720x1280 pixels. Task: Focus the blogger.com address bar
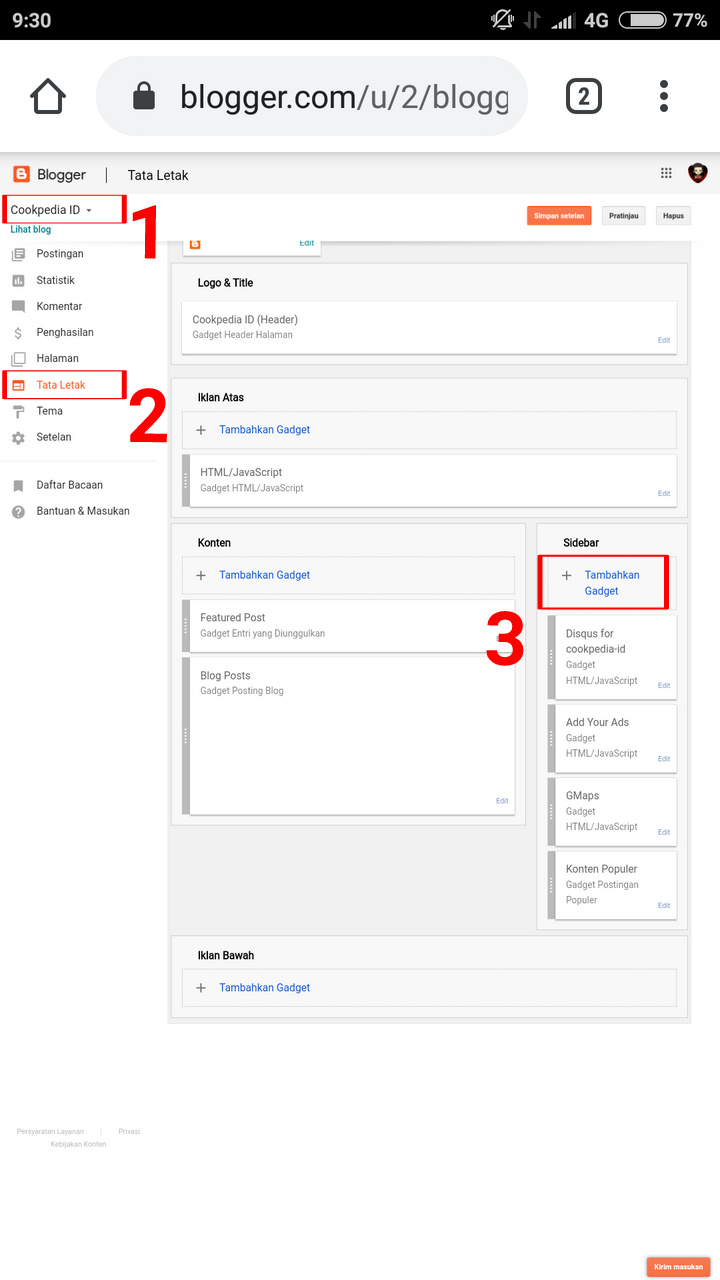tap(312, 96)
